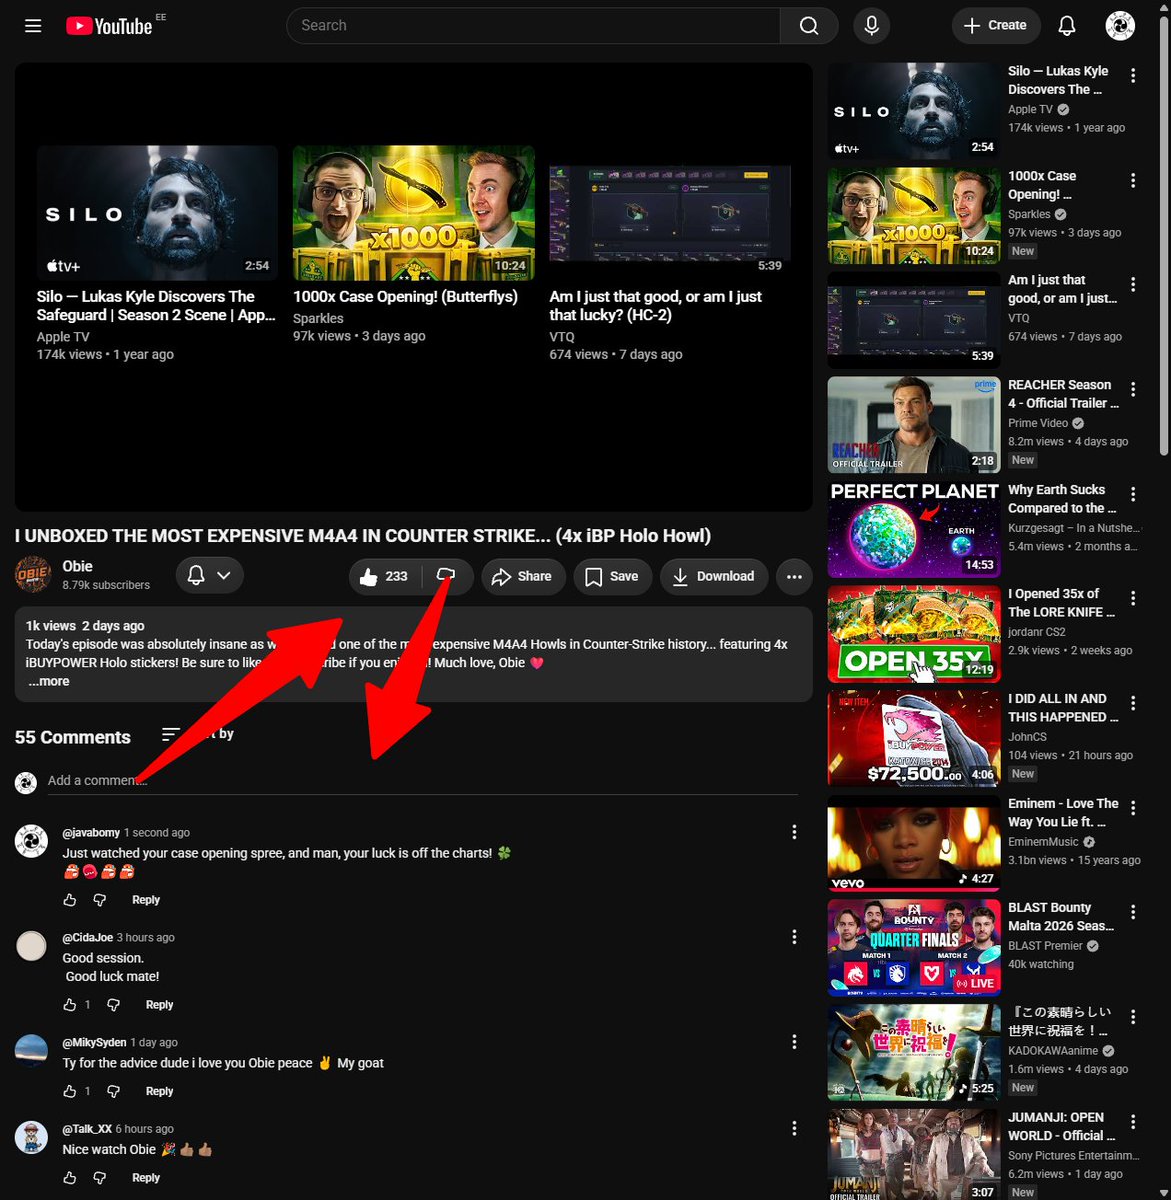Save video to playlist
Screen dimensions: 1171x1200
tap(613, 576)
